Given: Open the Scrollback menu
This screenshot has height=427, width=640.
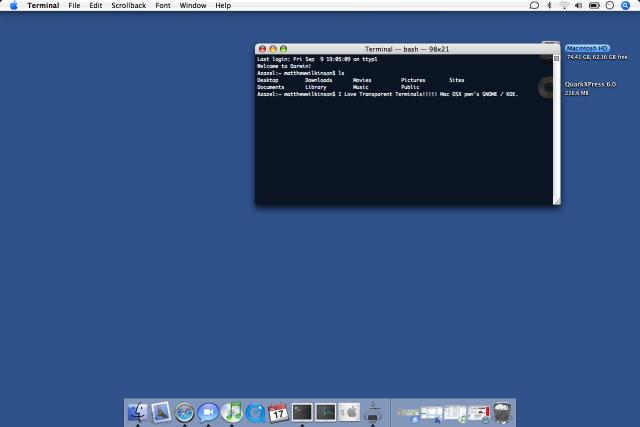Looking at the screenshot, I should [x=129, y=5].
